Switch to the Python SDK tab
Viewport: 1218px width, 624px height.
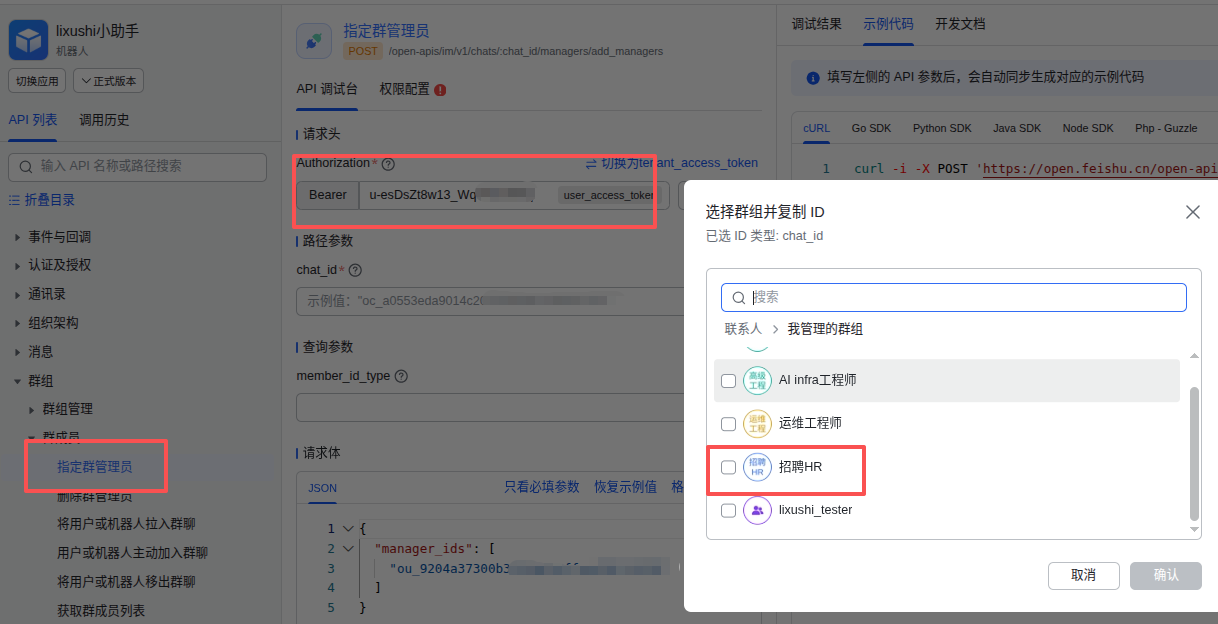(x=941, y=128)
